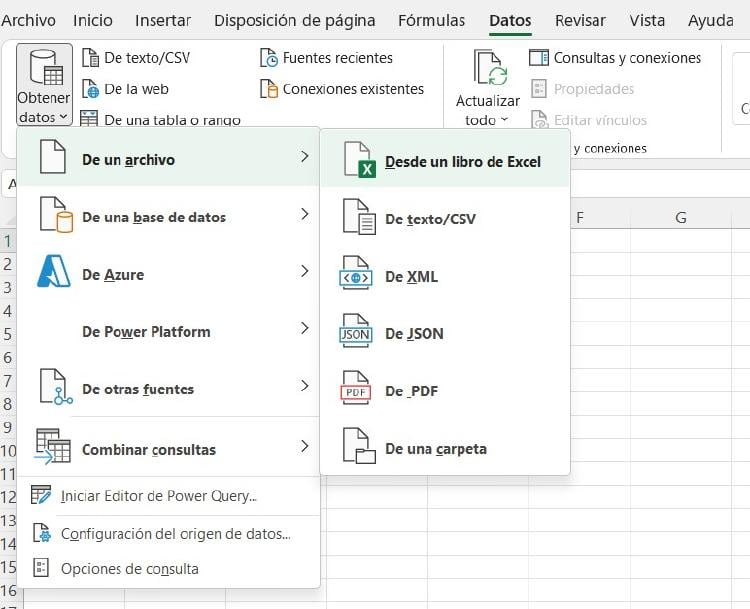
Task: Open Opciones de consulta
Action: [x=168, y=568]
